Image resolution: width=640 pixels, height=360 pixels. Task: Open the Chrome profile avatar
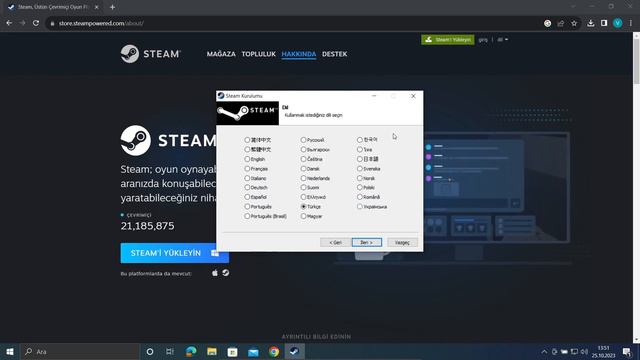618,23
